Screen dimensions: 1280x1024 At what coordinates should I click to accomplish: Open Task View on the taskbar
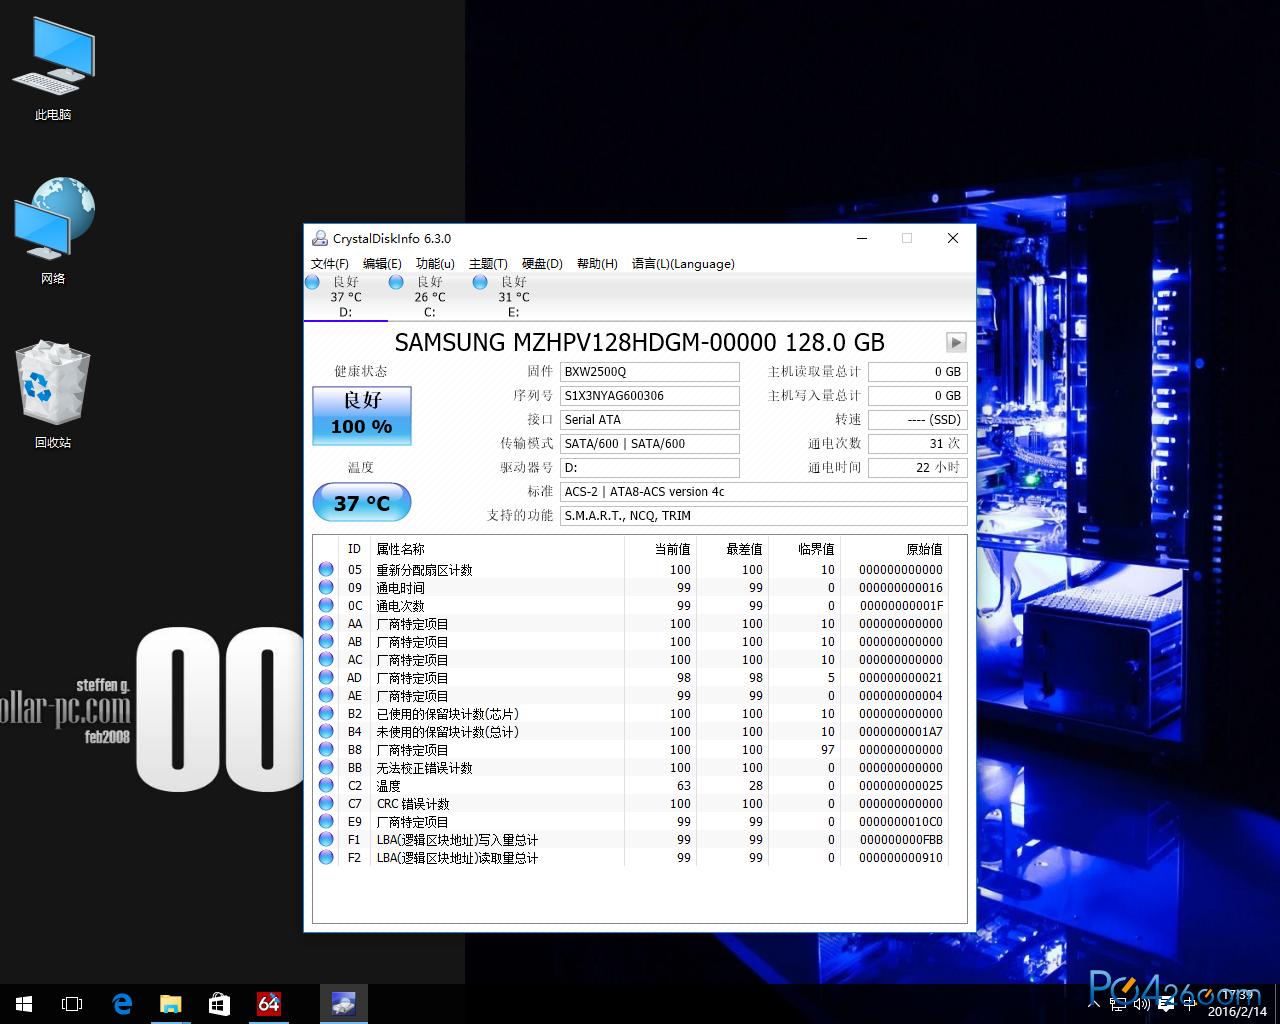coord(72,1004)
